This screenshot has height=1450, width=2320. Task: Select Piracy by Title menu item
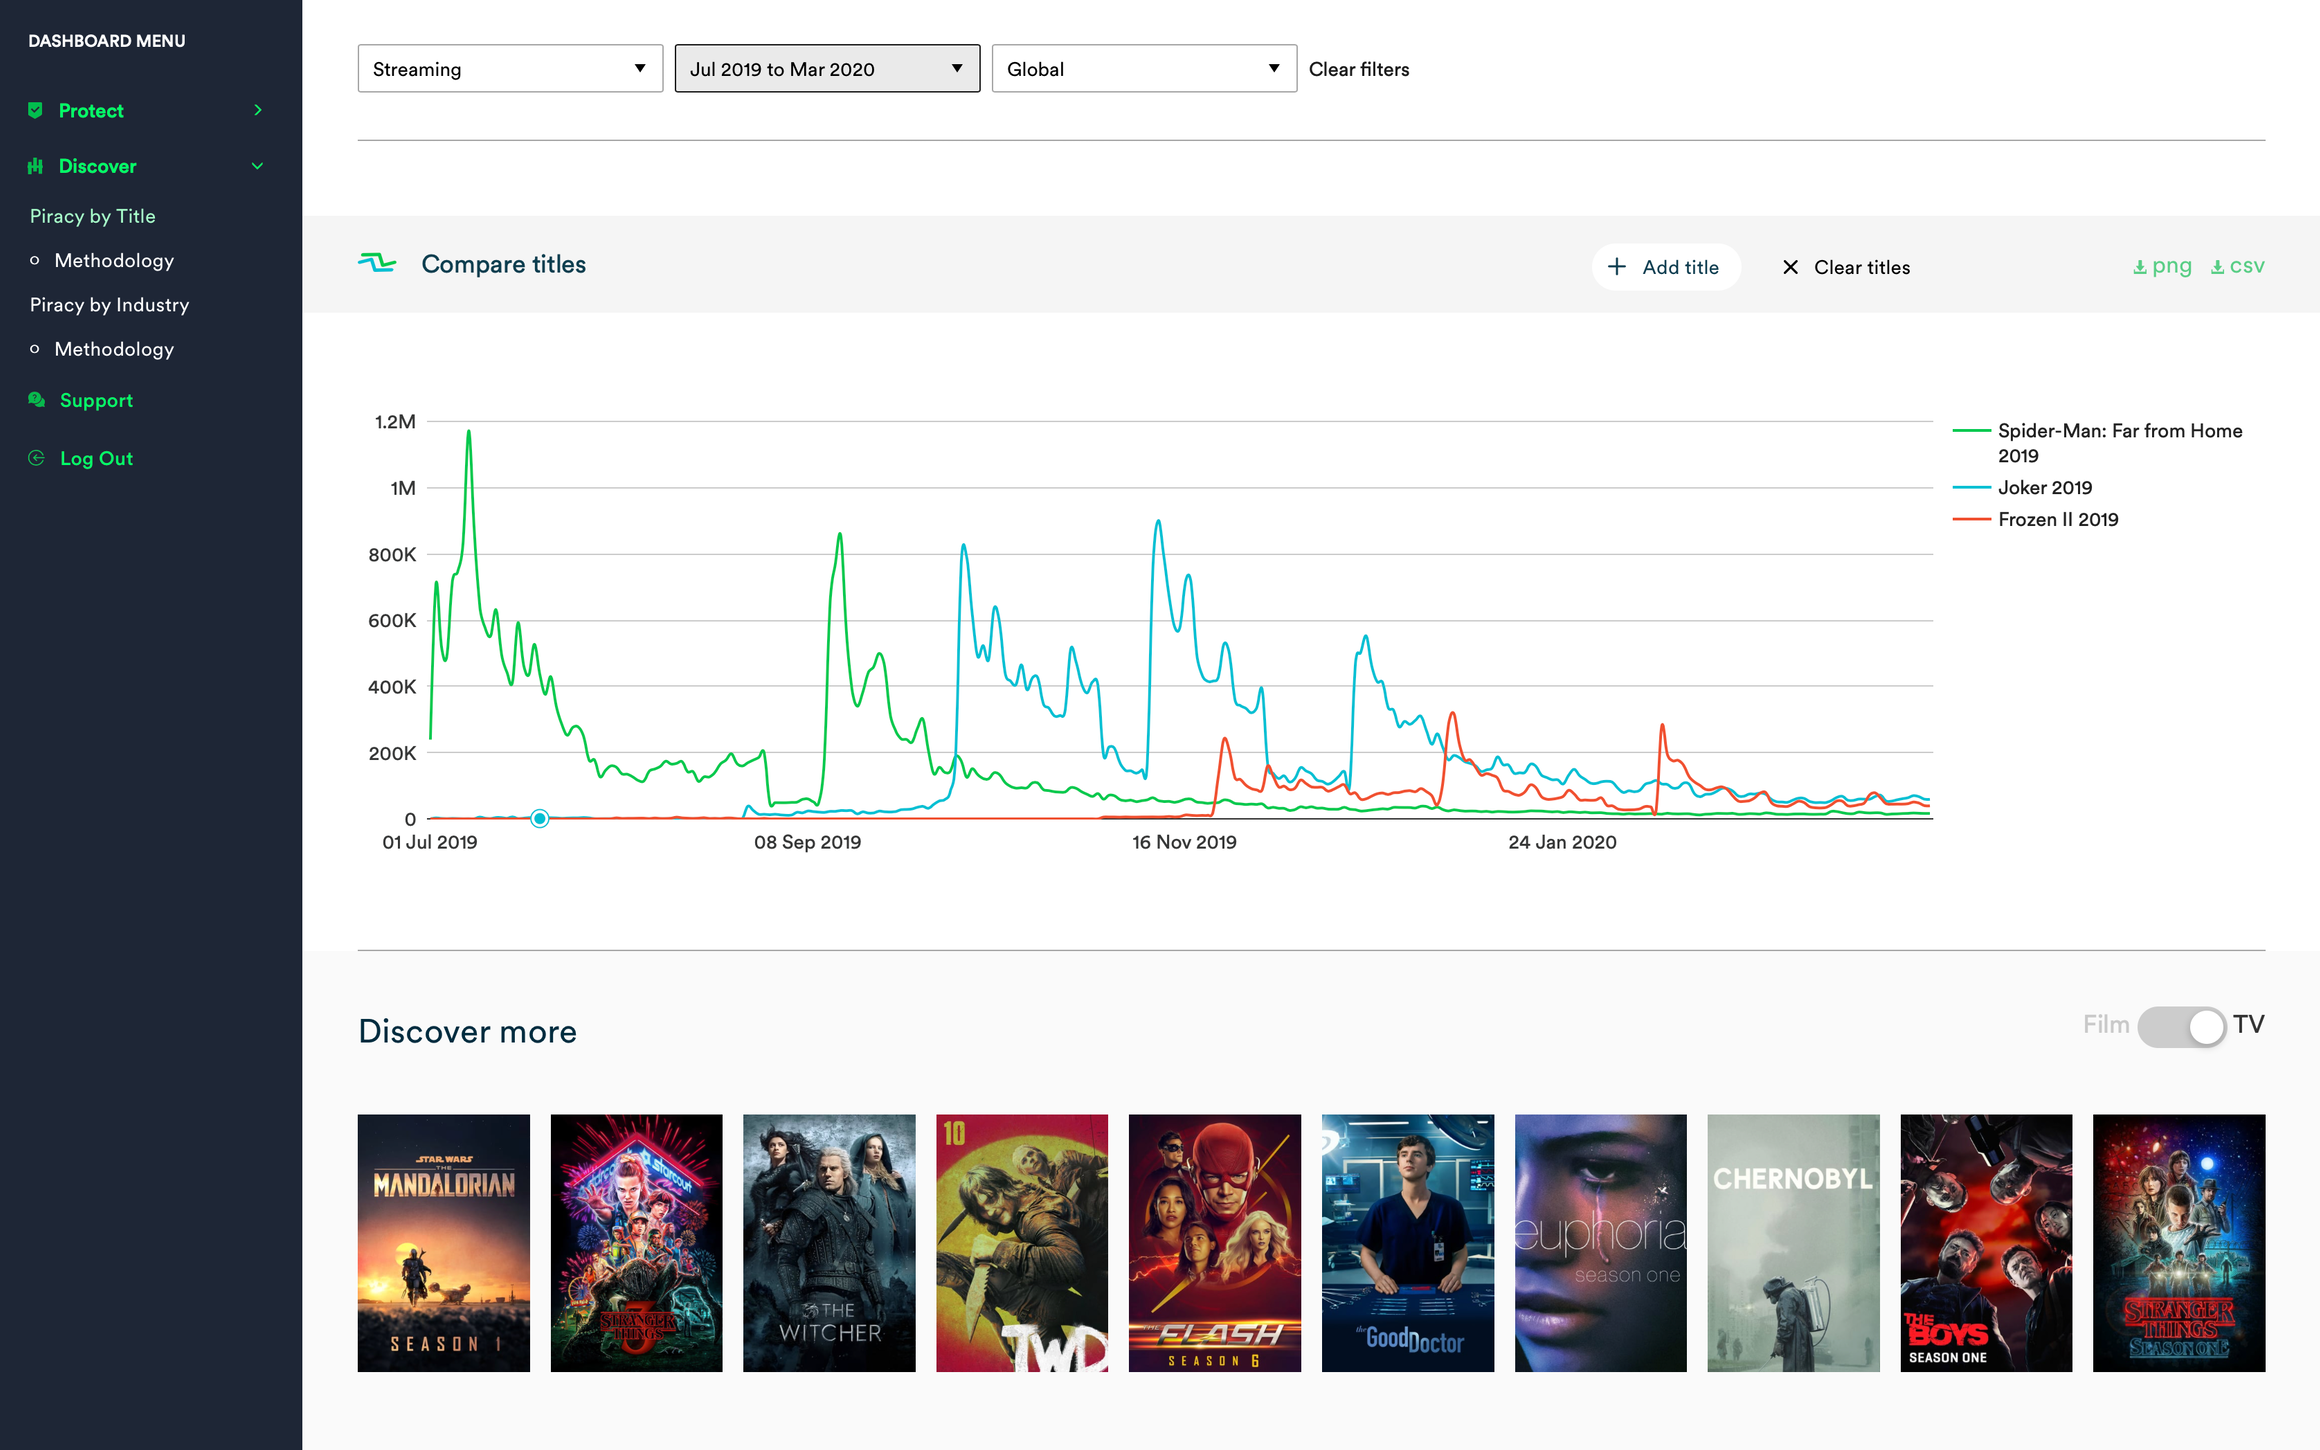97,215
